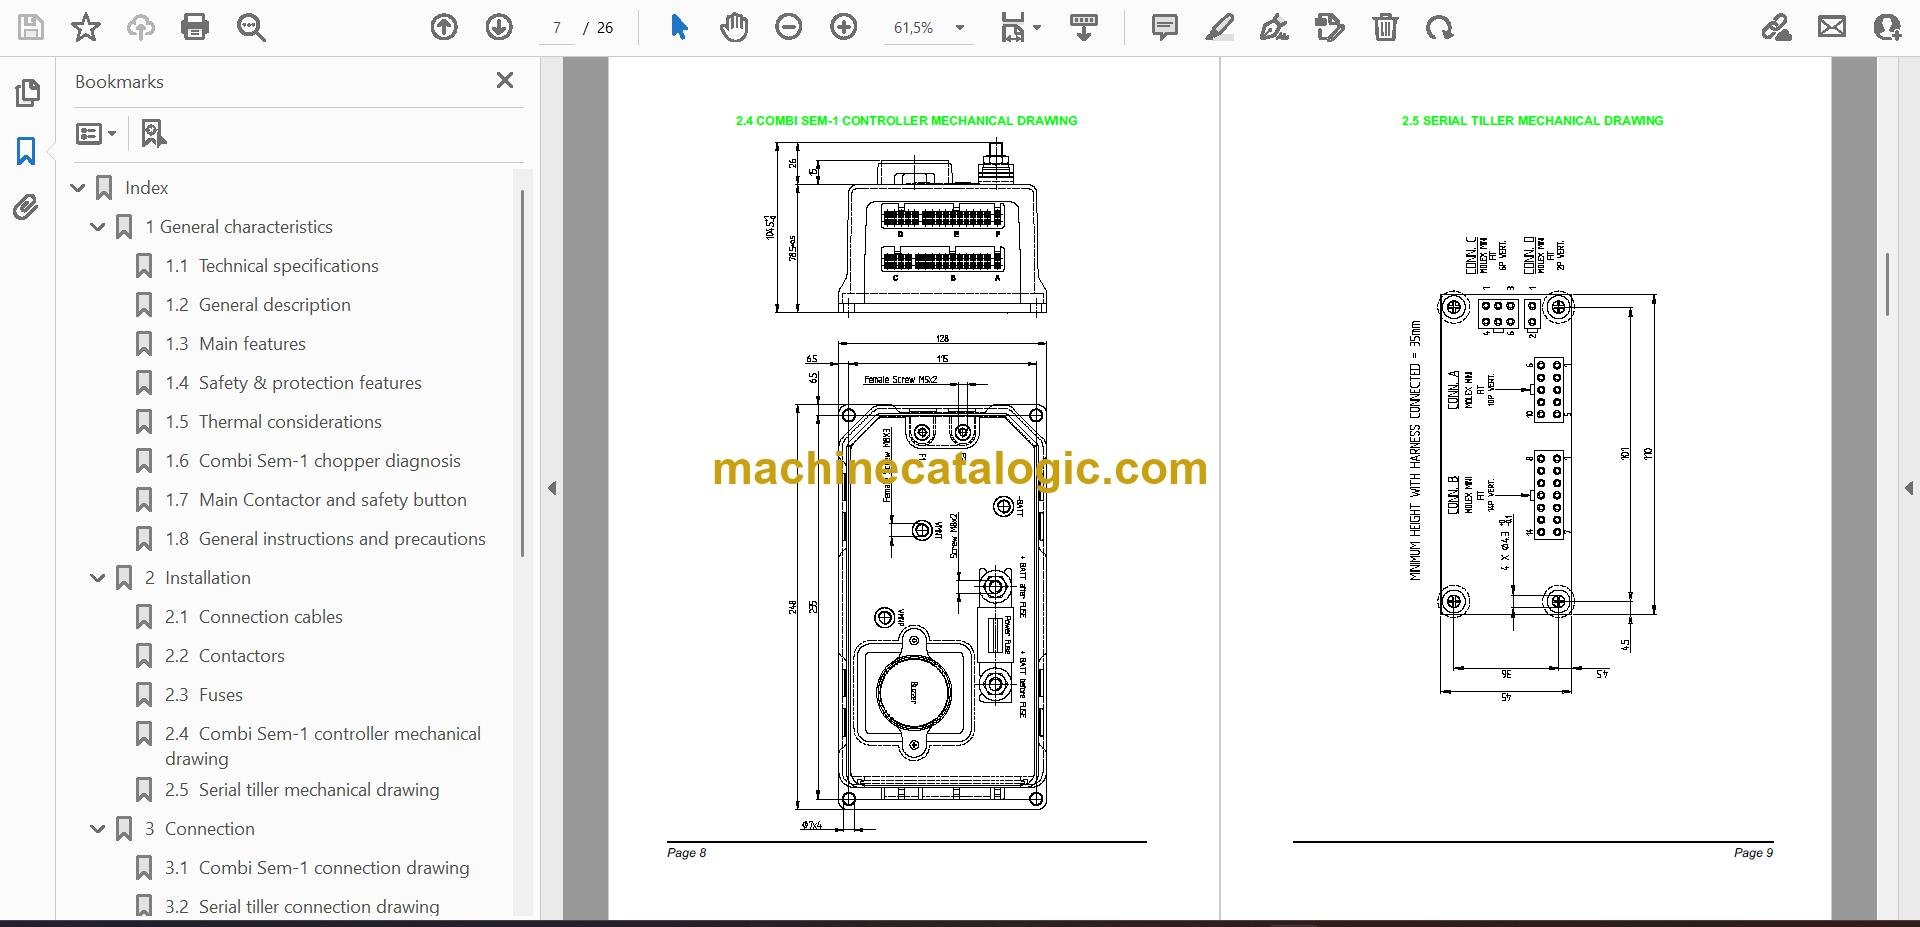Open the Bookmarks side panel
Screen dimensions: 1920x927
point(27,151)
